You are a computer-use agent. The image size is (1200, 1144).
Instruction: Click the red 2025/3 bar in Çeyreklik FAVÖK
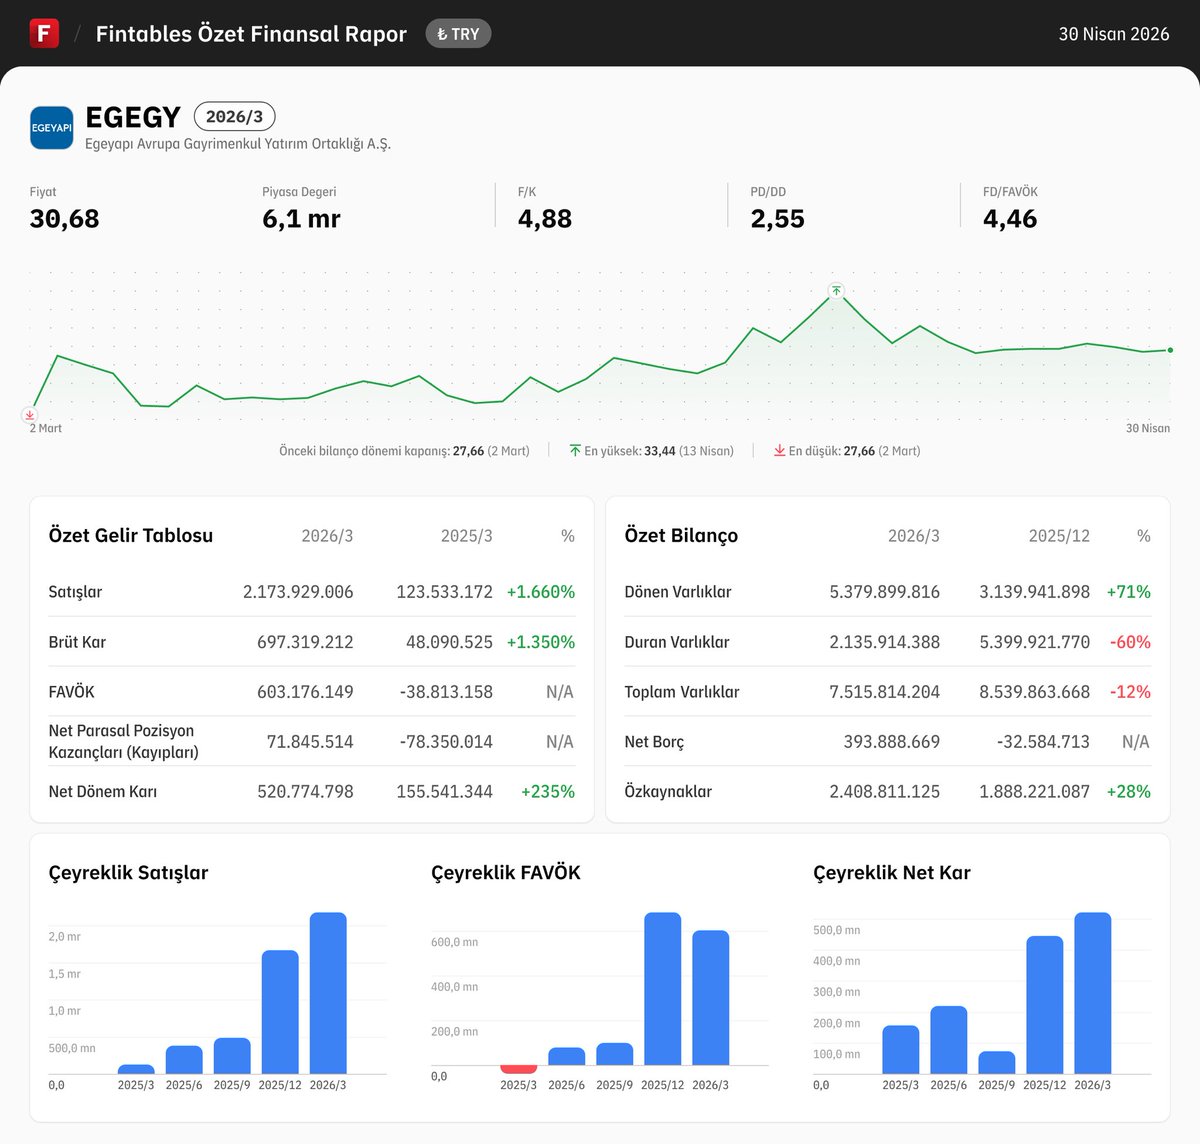tap(519, 1070)
